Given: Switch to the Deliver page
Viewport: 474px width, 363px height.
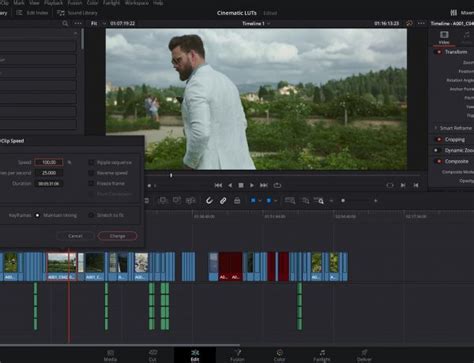Looking at the screenshot, I should coord(364,355).
